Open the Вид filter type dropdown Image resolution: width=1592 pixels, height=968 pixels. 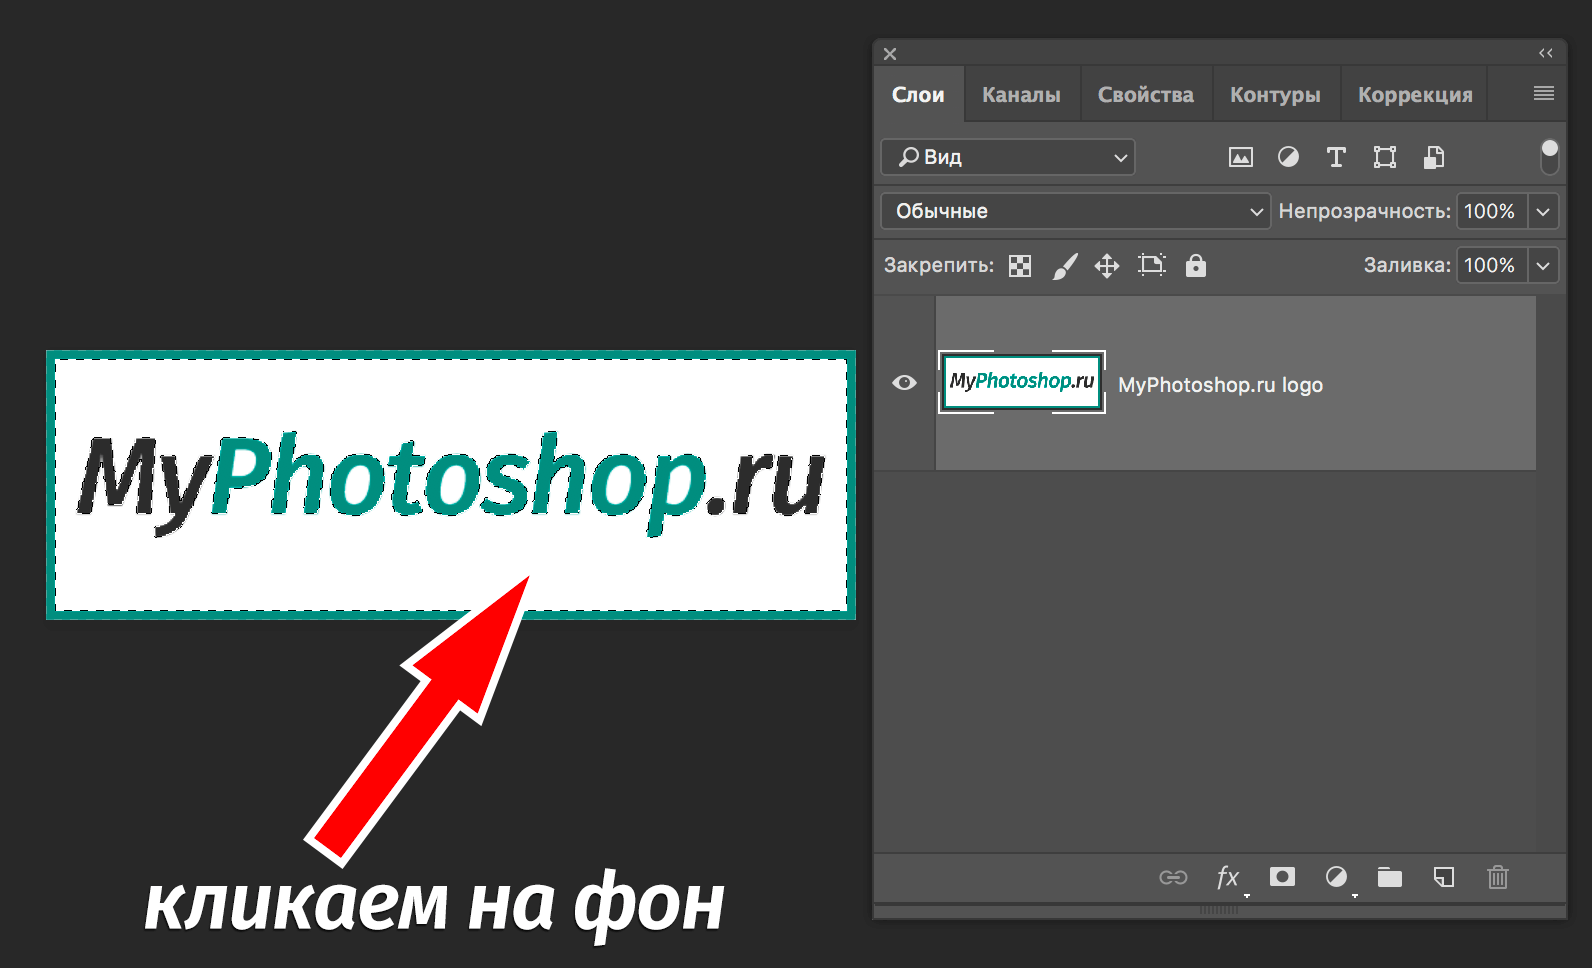point(1008,157)
